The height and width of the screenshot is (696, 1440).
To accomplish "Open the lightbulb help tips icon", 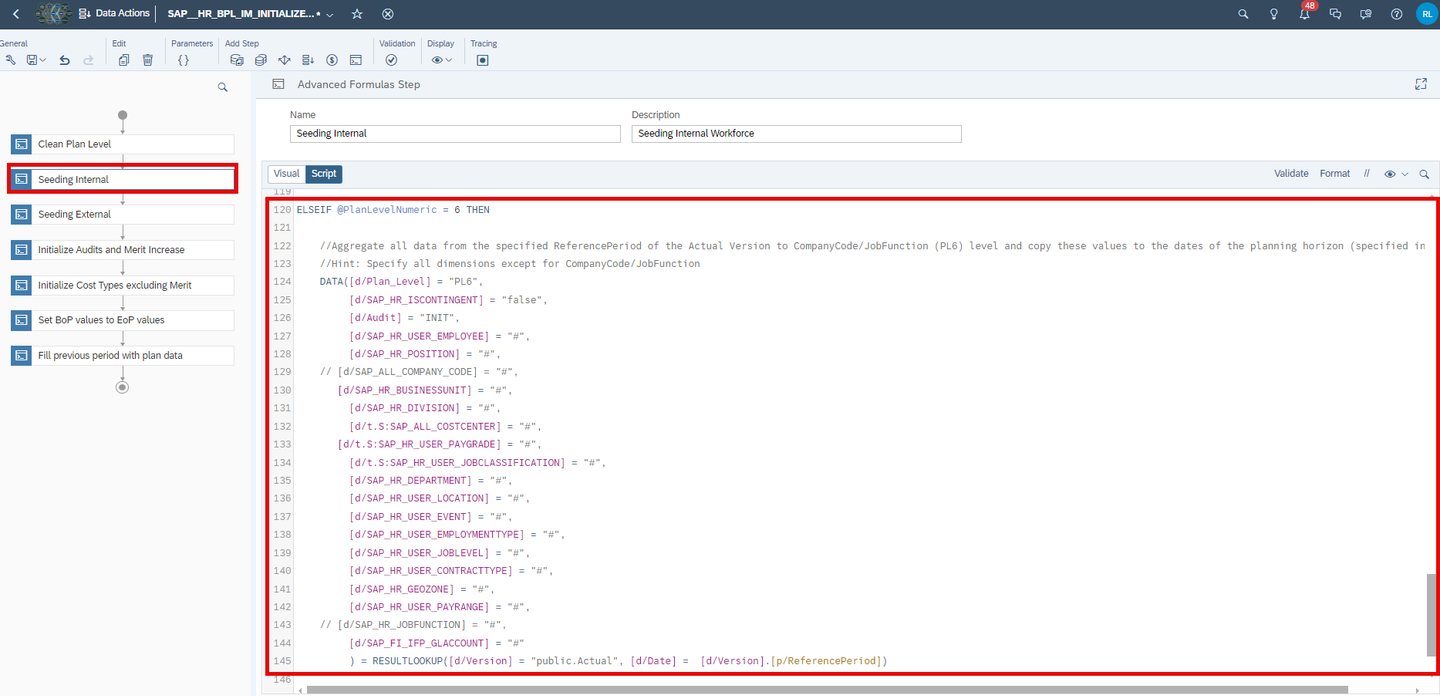I will [1274, 14].
